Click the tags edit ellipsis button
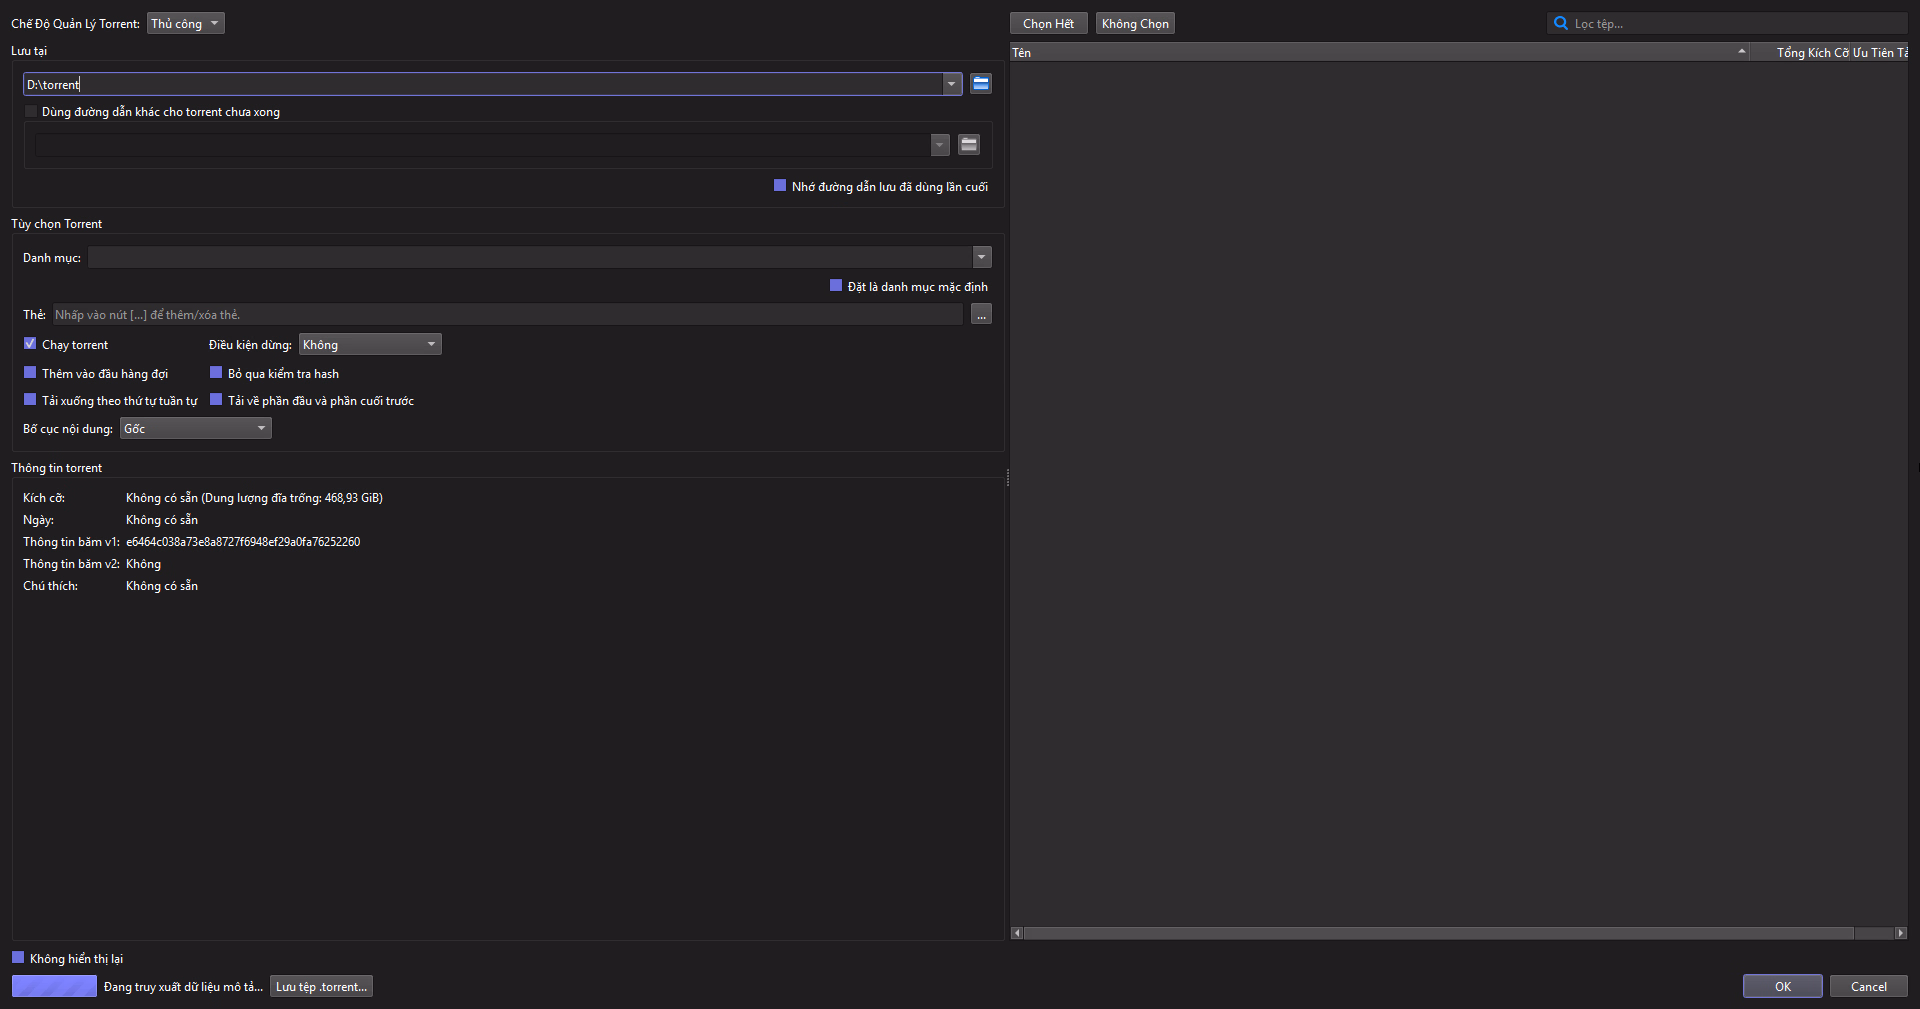The image size is (1920, 1009). [x=981, y=315]
